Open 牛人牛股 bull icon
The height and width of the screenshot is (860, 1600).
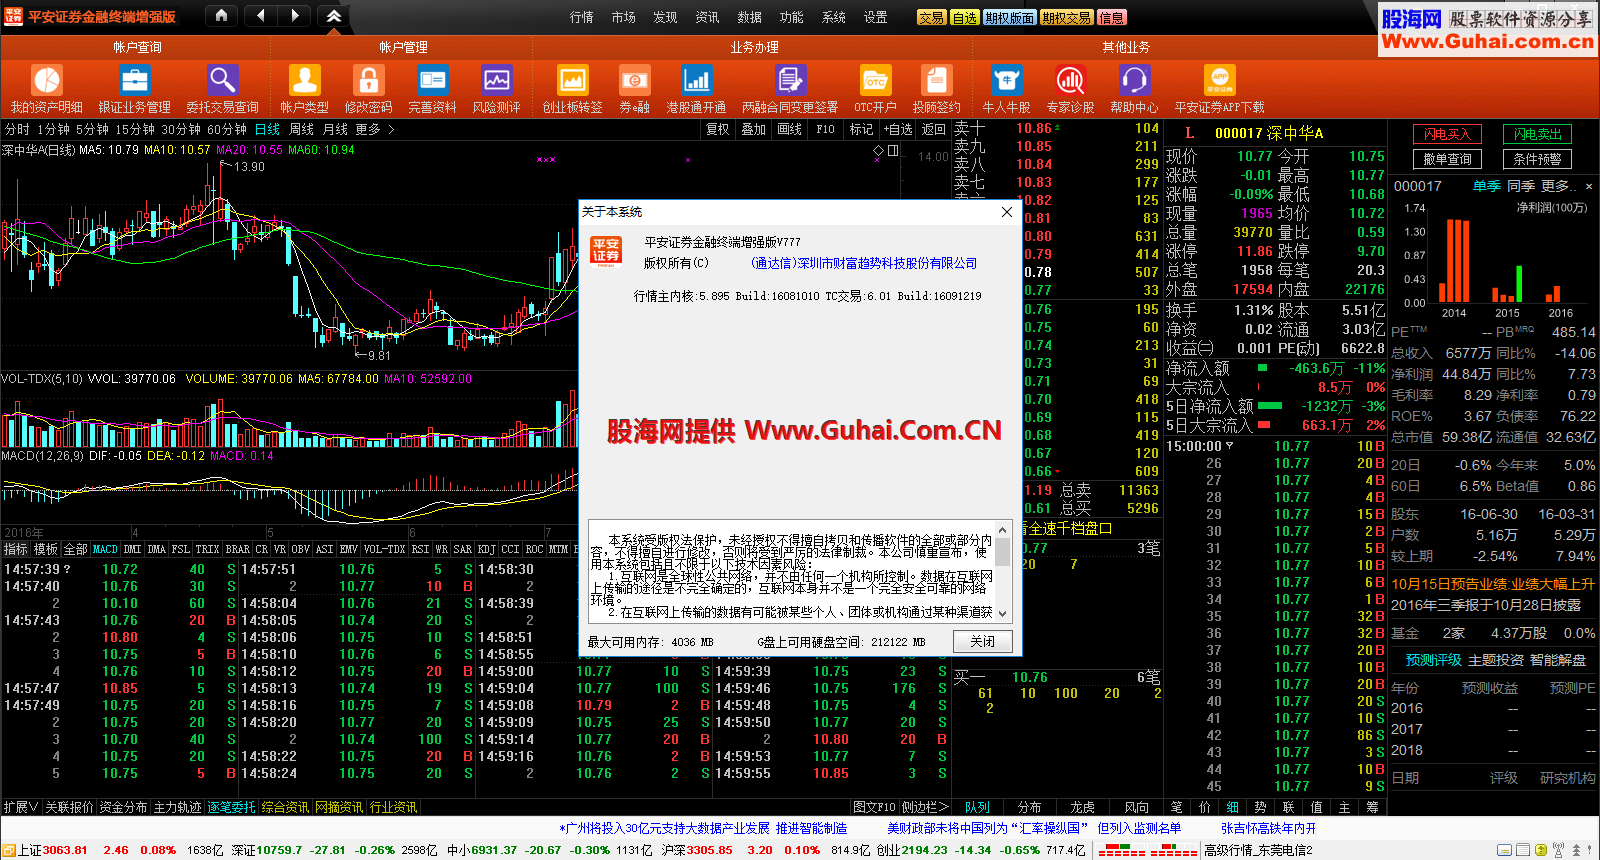pyautogui.click(x=1006, y=81)
